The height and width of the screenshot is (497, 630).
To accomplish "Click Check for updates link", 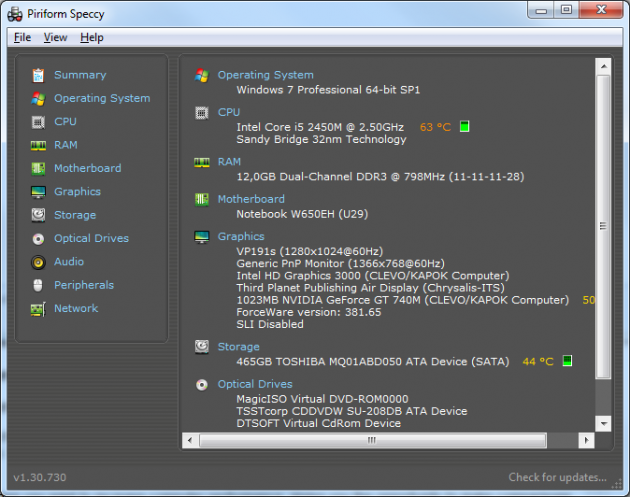I will (x=558, y=477).
